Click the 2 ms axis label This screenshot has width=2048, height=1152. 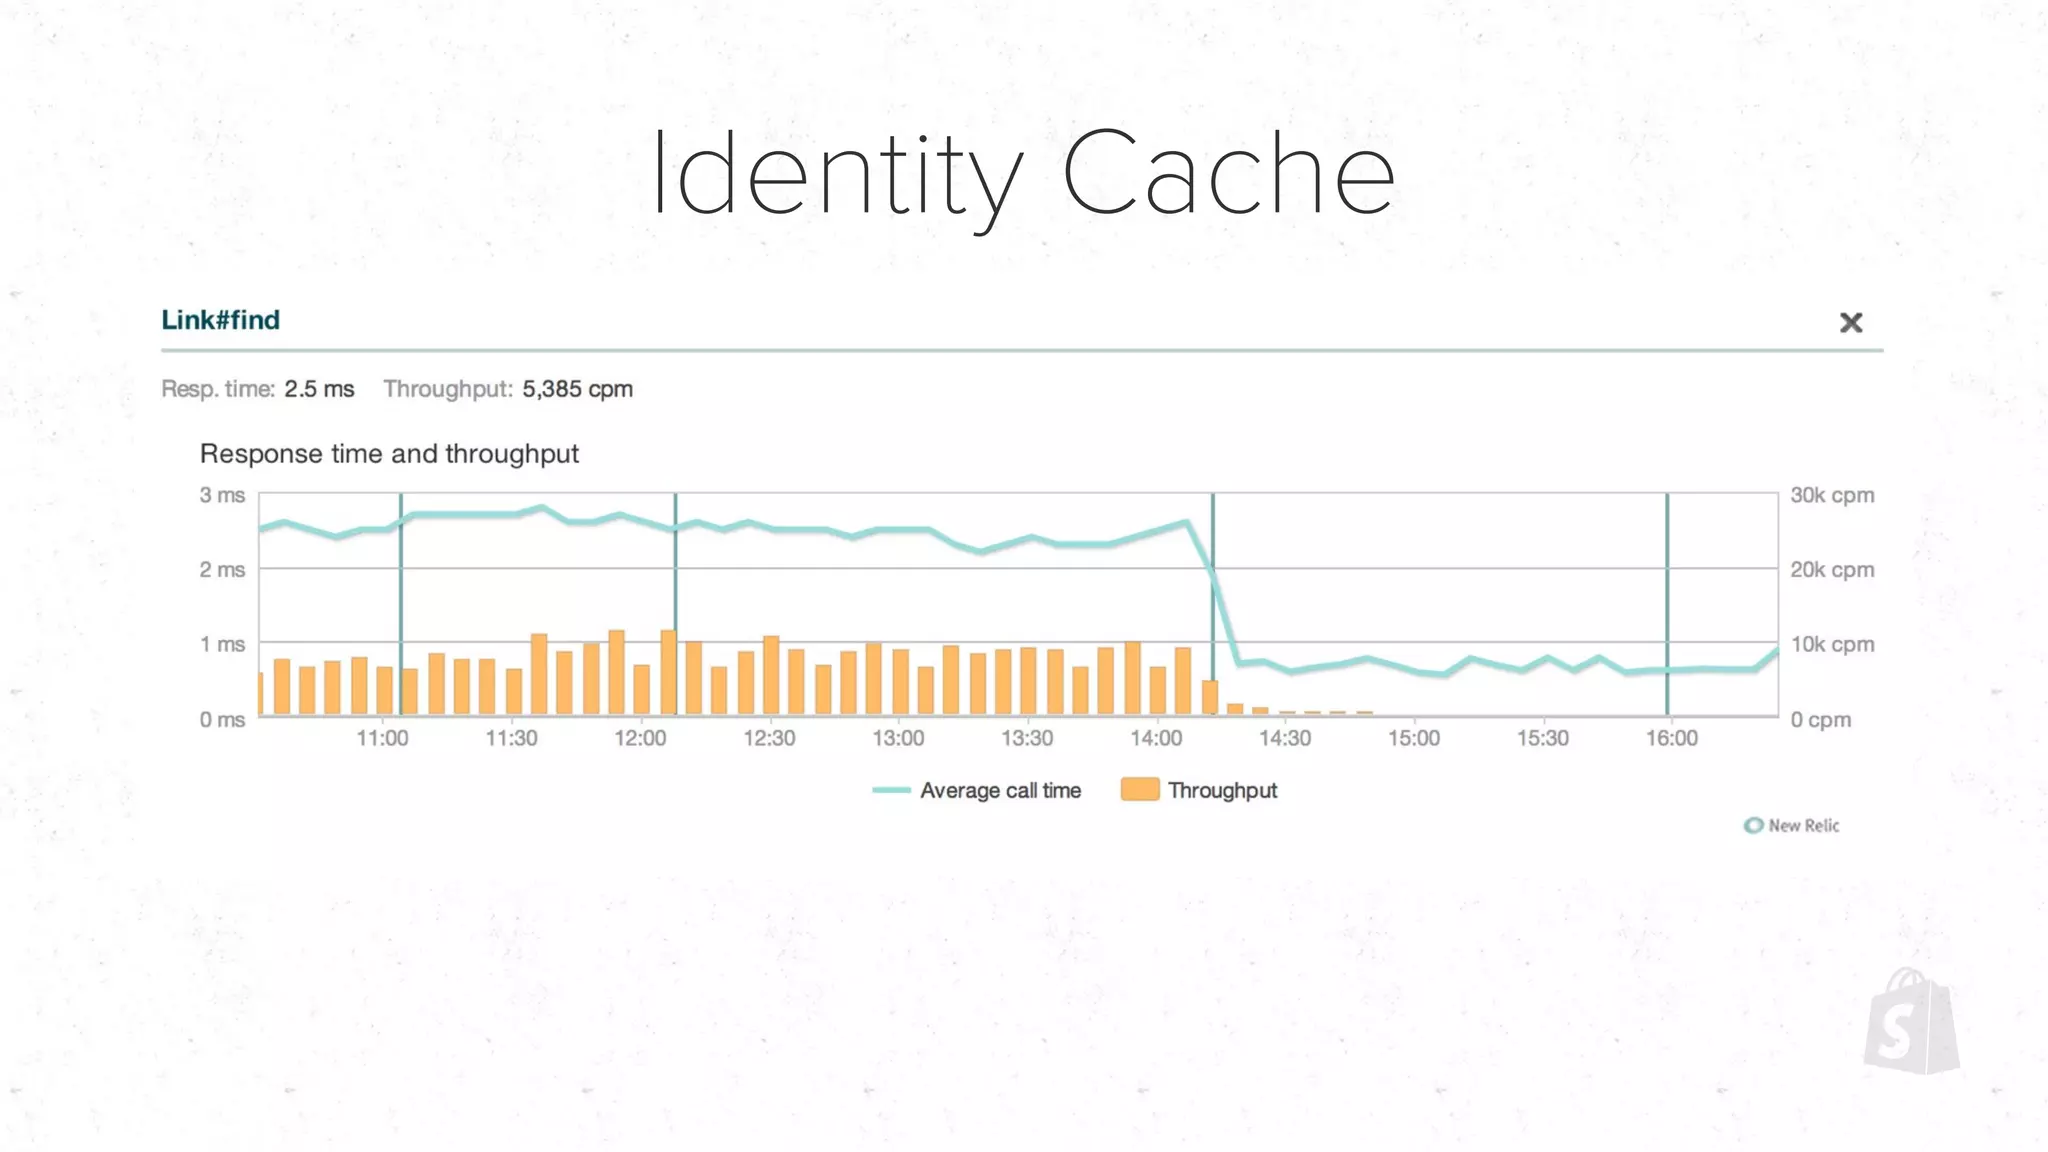222,569
